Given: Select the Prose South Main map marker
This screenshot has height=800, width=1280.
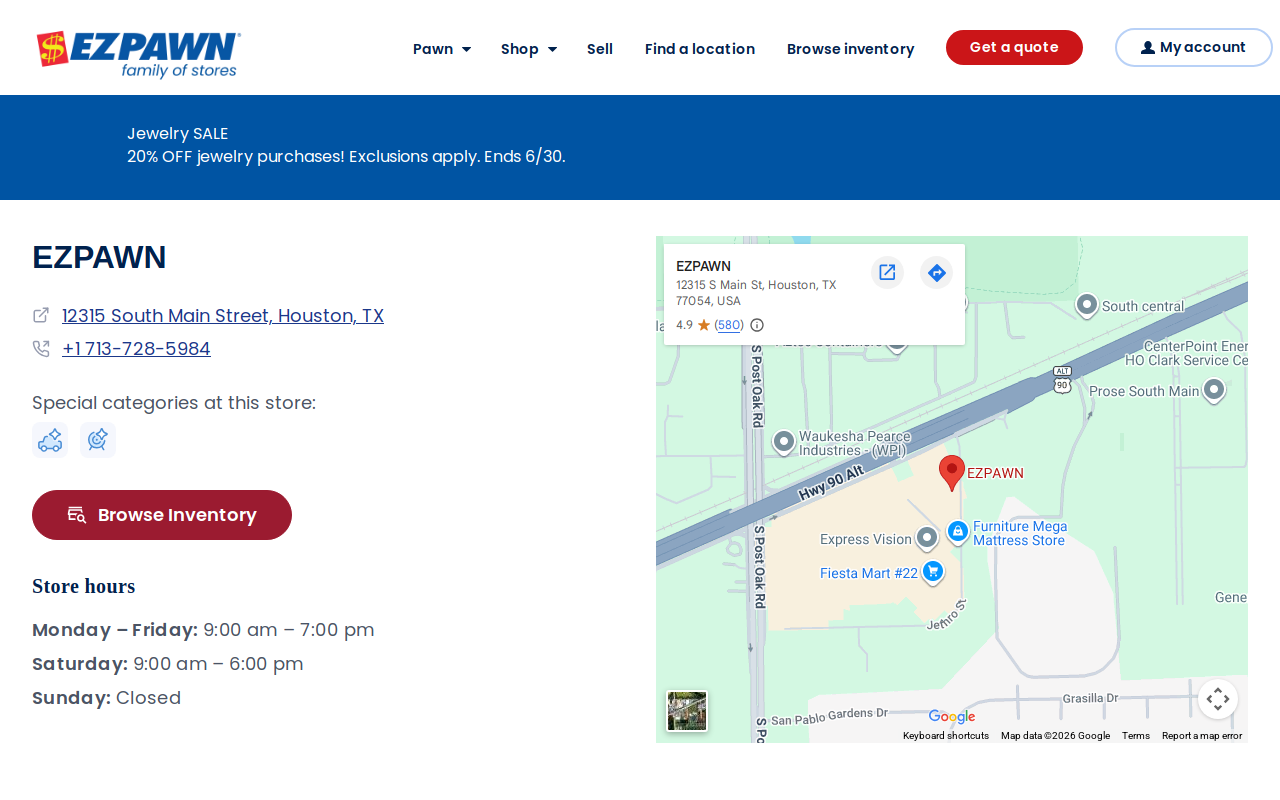Looking at the screenshot, I should pos(1214,390).
